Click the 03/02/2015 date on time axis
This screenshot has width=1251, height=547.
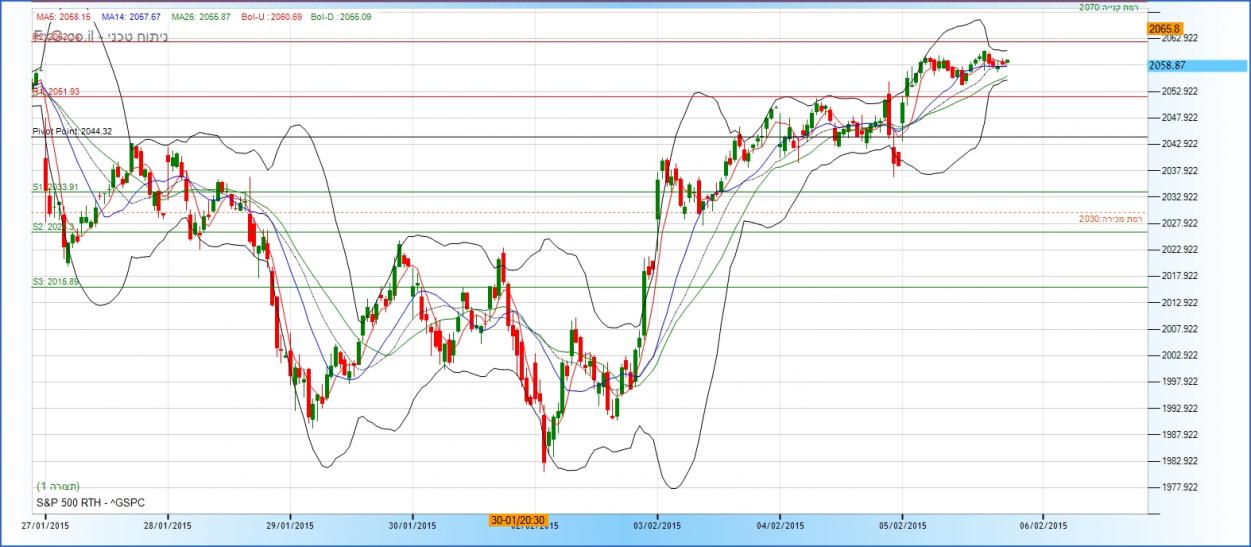coord(657,524)
